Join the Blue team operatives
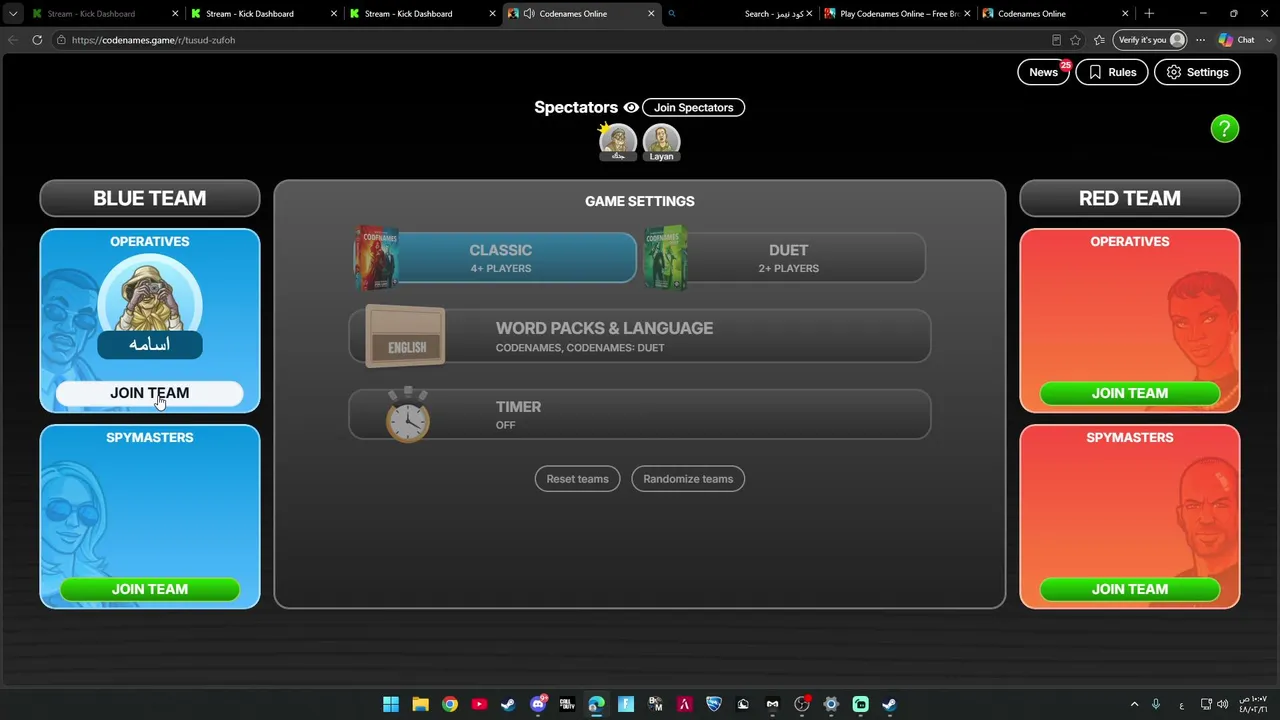Image resolution: width=1280 pixels, height=720 pixels. [150, 394]
